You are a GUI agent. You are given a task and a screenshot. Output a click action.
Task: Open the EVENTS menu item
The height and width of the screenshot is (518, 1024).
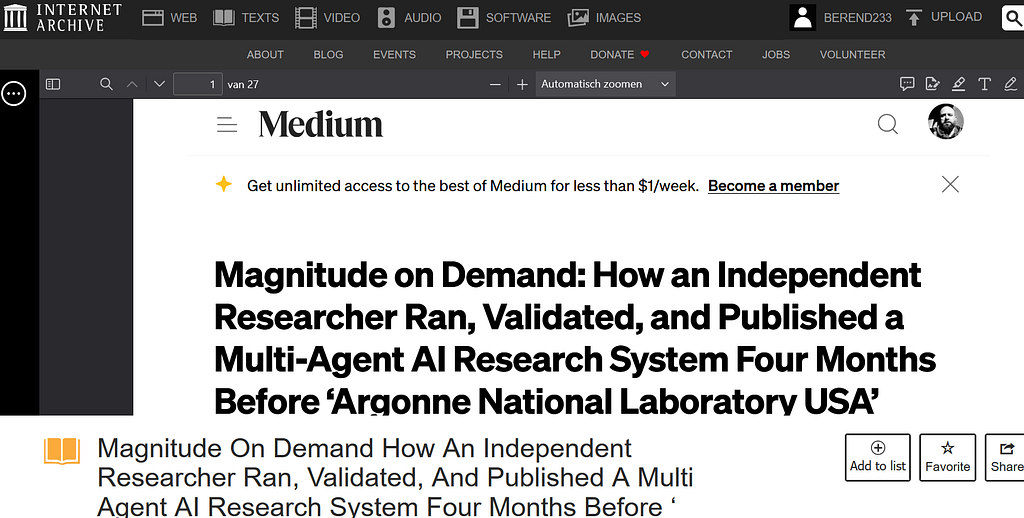394,54
